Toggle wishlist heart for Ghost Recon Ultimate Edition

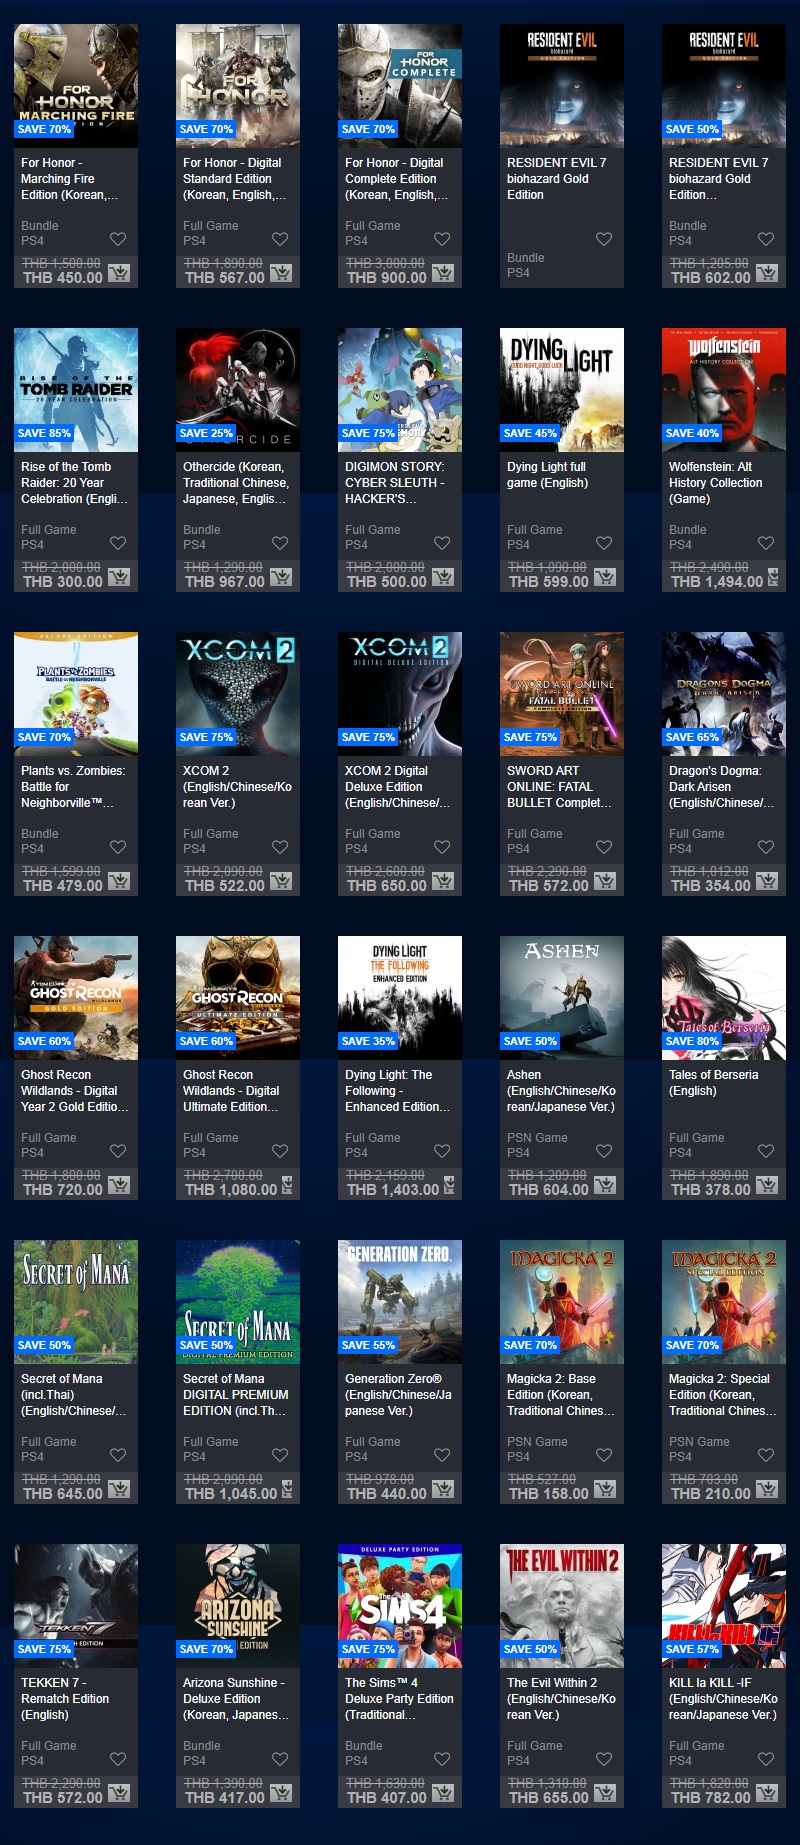[280, 1151]
